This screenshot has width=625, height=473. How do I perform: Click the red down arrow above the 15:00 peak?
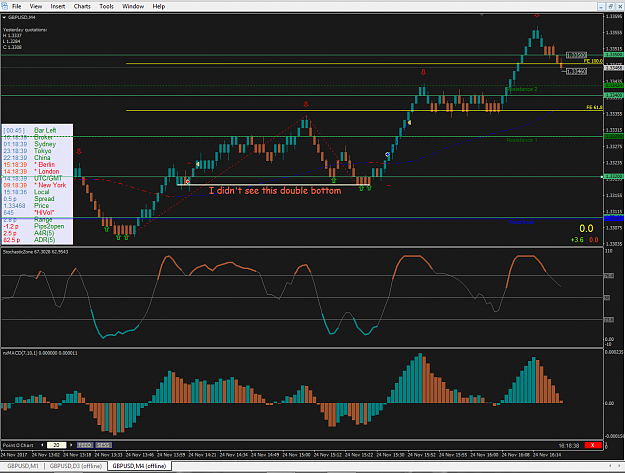point(306,104)
